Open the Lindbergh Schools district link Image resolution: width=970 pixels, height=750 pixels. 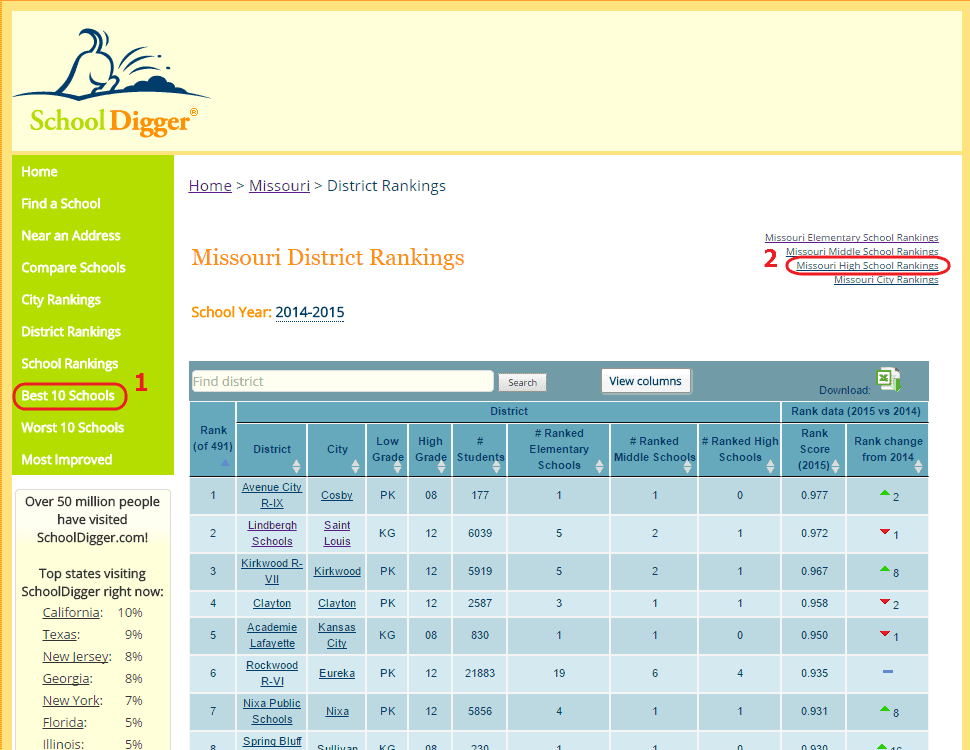click(272, 533)
